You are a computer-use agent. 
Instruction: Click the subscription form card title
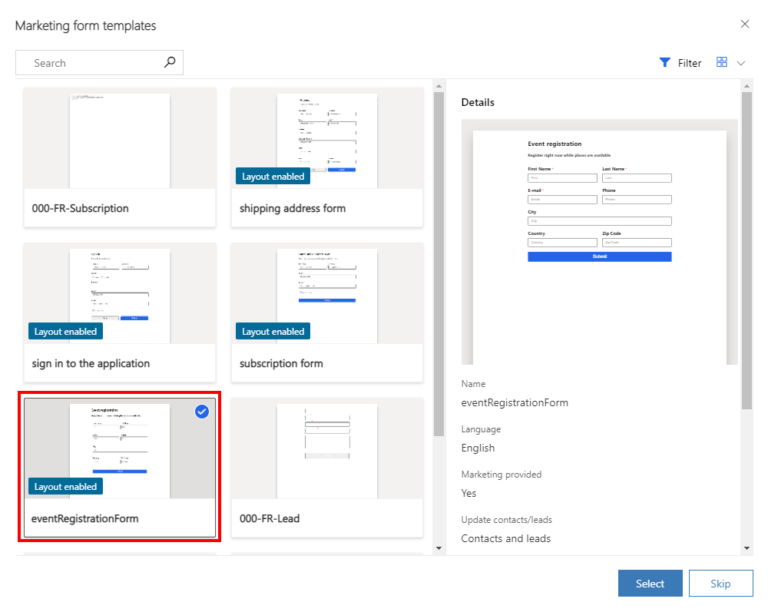(x=281, y=363)
